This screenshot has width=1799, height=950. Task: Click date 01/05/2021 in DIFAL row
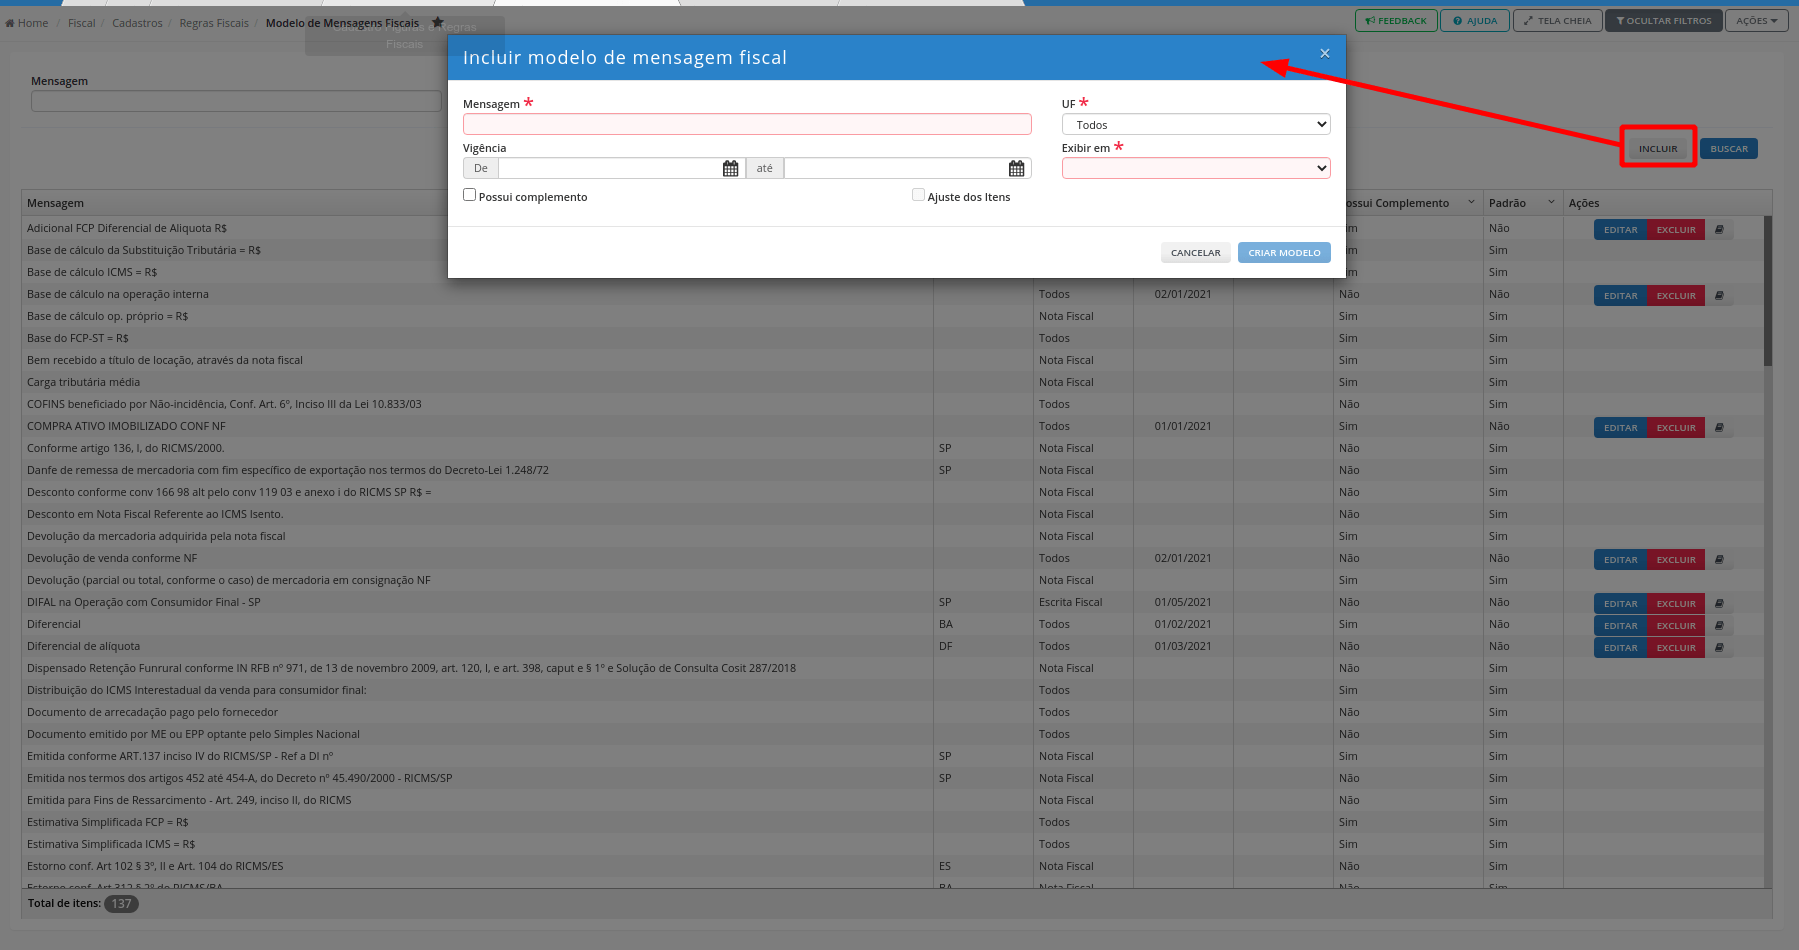pos(1183,602)
